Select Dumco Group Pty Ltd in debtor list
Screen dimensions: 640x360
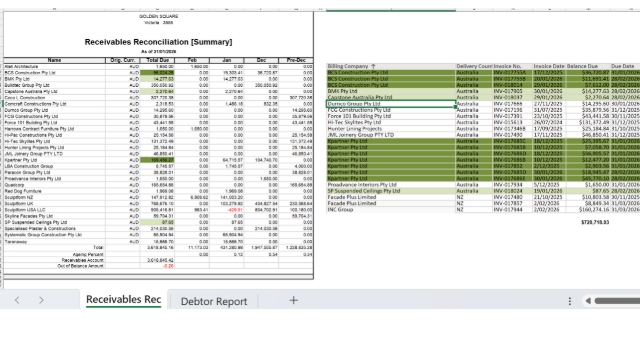[x=391, y=104]
